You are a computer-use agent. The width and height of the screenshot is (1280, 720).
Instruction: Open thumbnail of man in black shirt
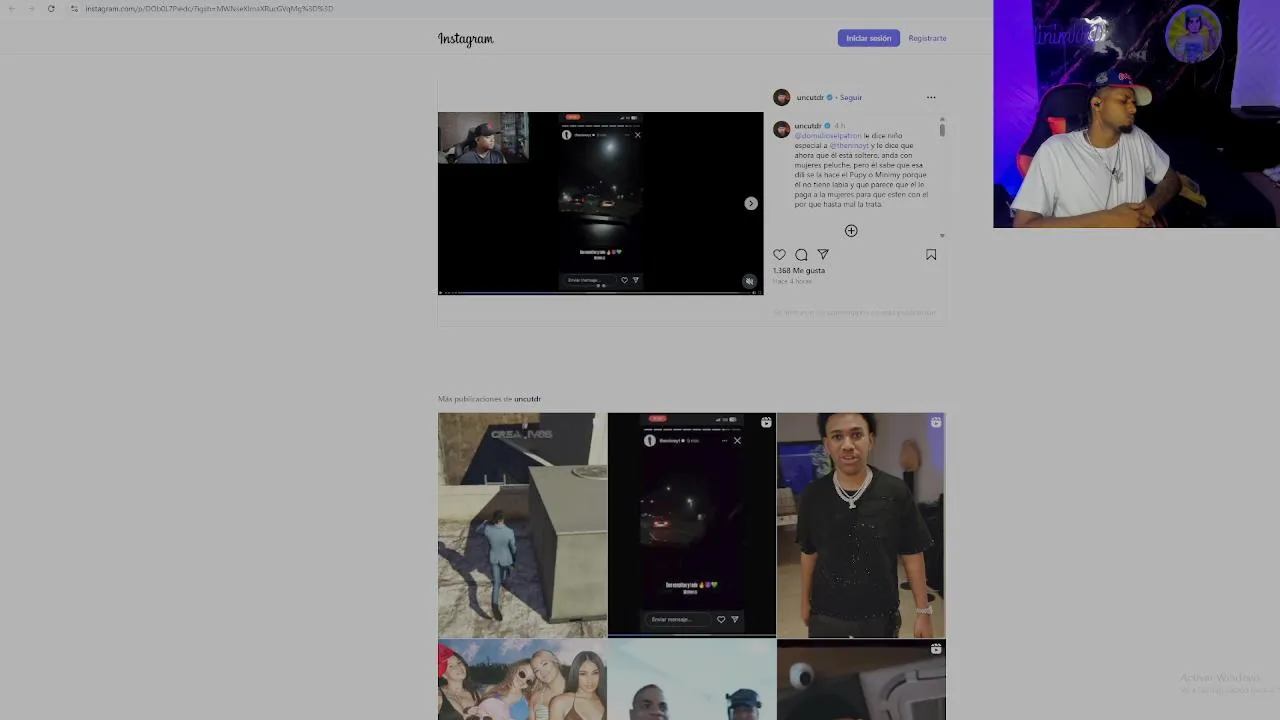click(861, 525)
